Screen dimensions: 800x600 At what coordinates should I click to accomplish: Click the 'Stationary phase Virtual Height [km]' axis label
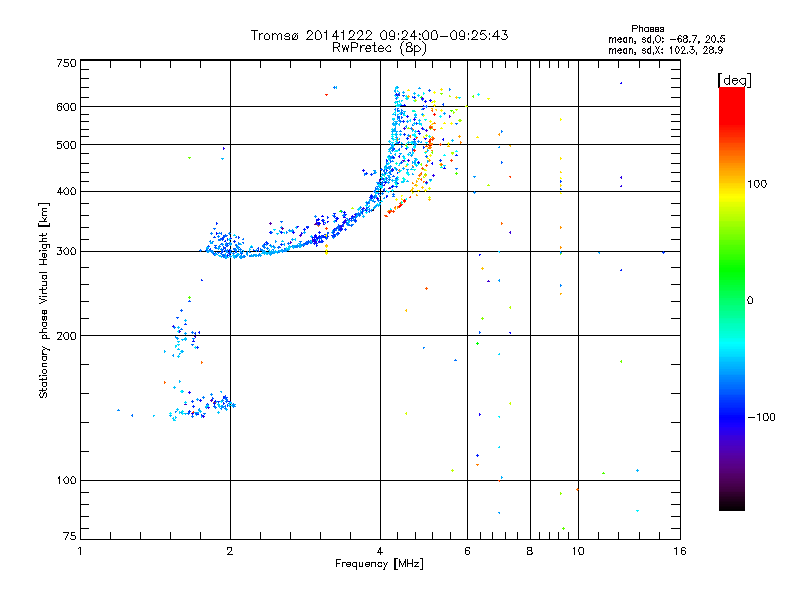44,301
